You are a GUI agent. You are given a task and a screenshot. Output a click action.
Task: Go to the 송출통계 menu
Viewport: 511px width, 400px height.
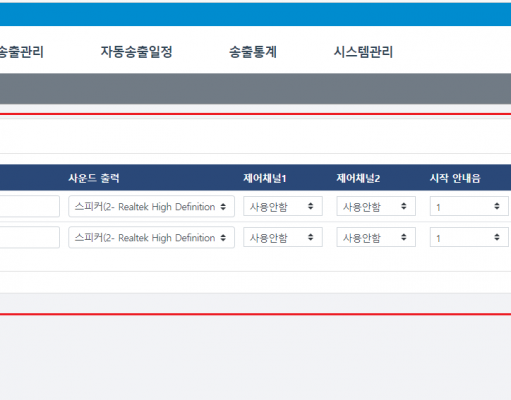click(x=253, y=52)
